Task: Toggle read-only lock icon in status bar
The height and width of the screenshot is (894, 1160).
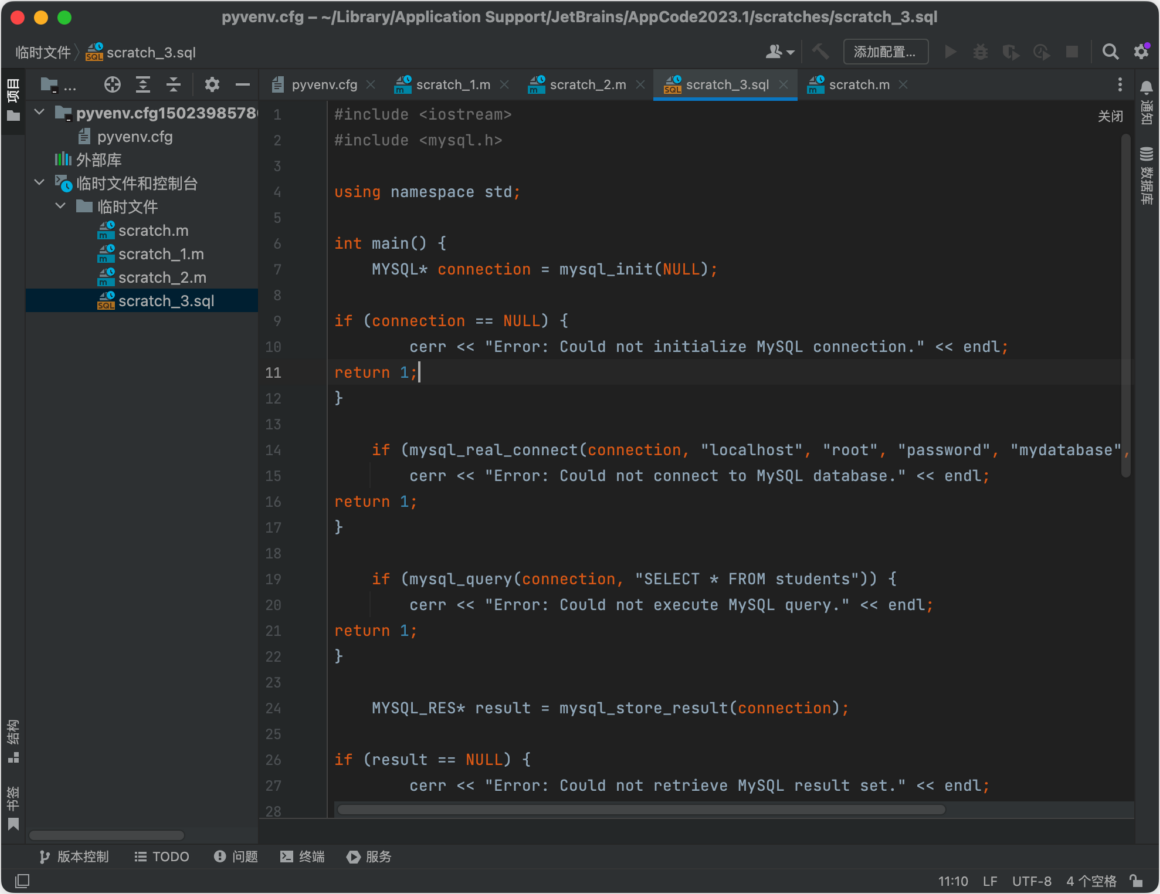Action: pyautogui.click(x=1137, y=881)
